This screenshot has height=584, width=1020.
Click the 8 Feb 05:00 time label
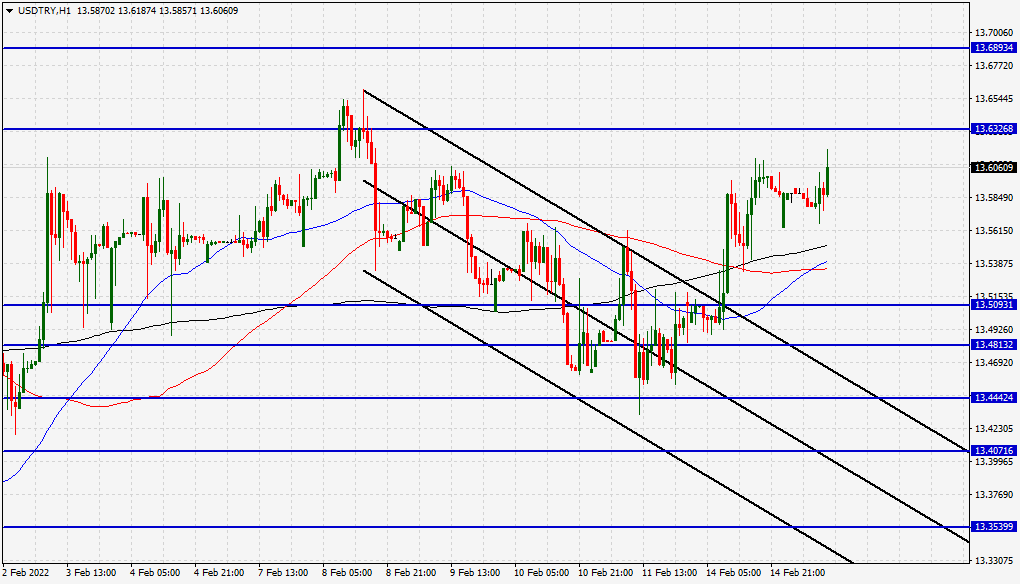[345, 573]
